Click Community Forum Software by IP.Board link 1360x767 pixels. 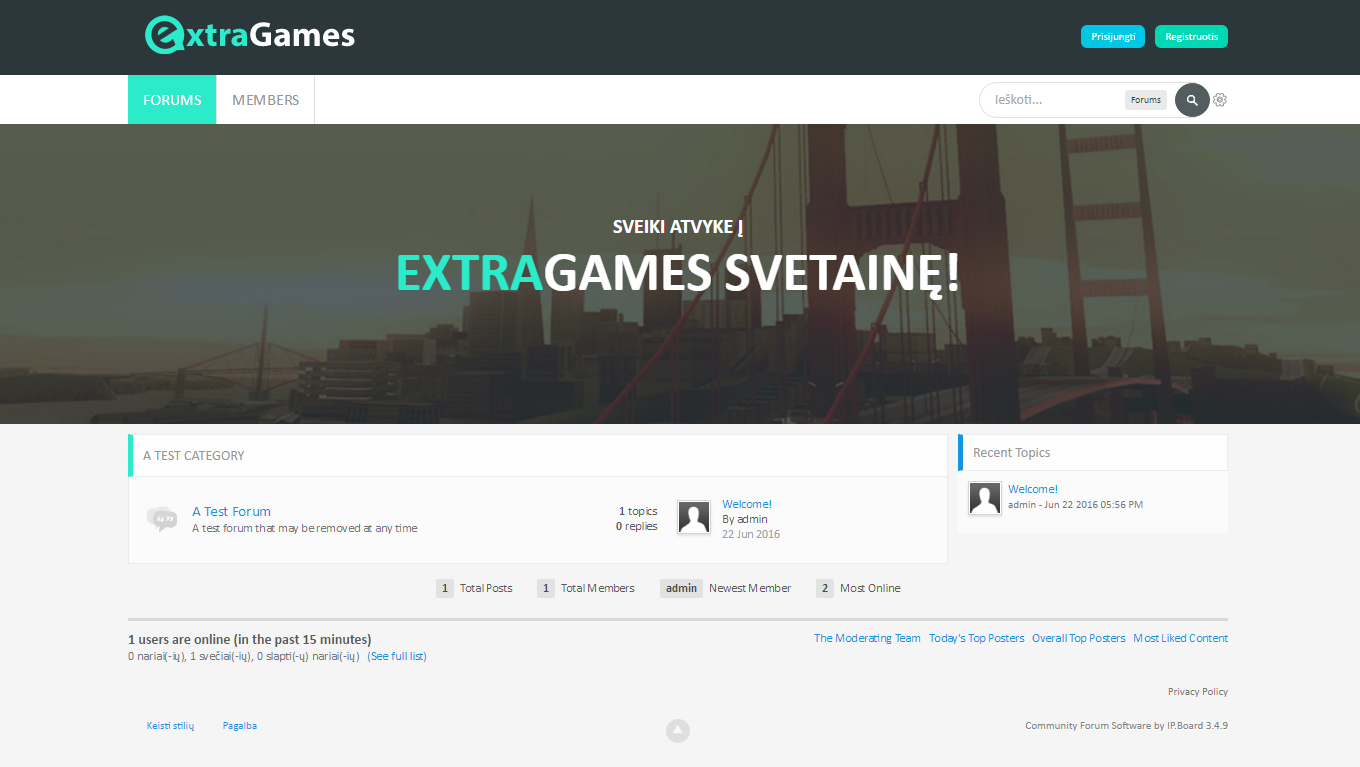1126,725
